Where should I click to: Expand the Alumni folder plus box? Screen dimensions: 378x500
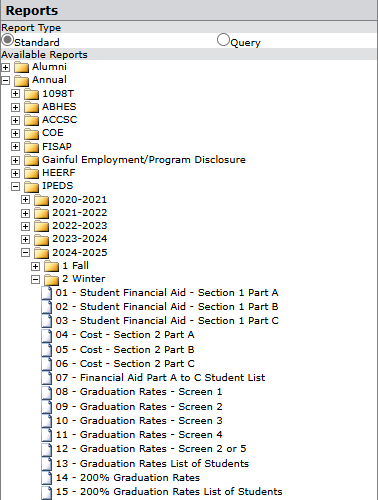coord(5,67)
